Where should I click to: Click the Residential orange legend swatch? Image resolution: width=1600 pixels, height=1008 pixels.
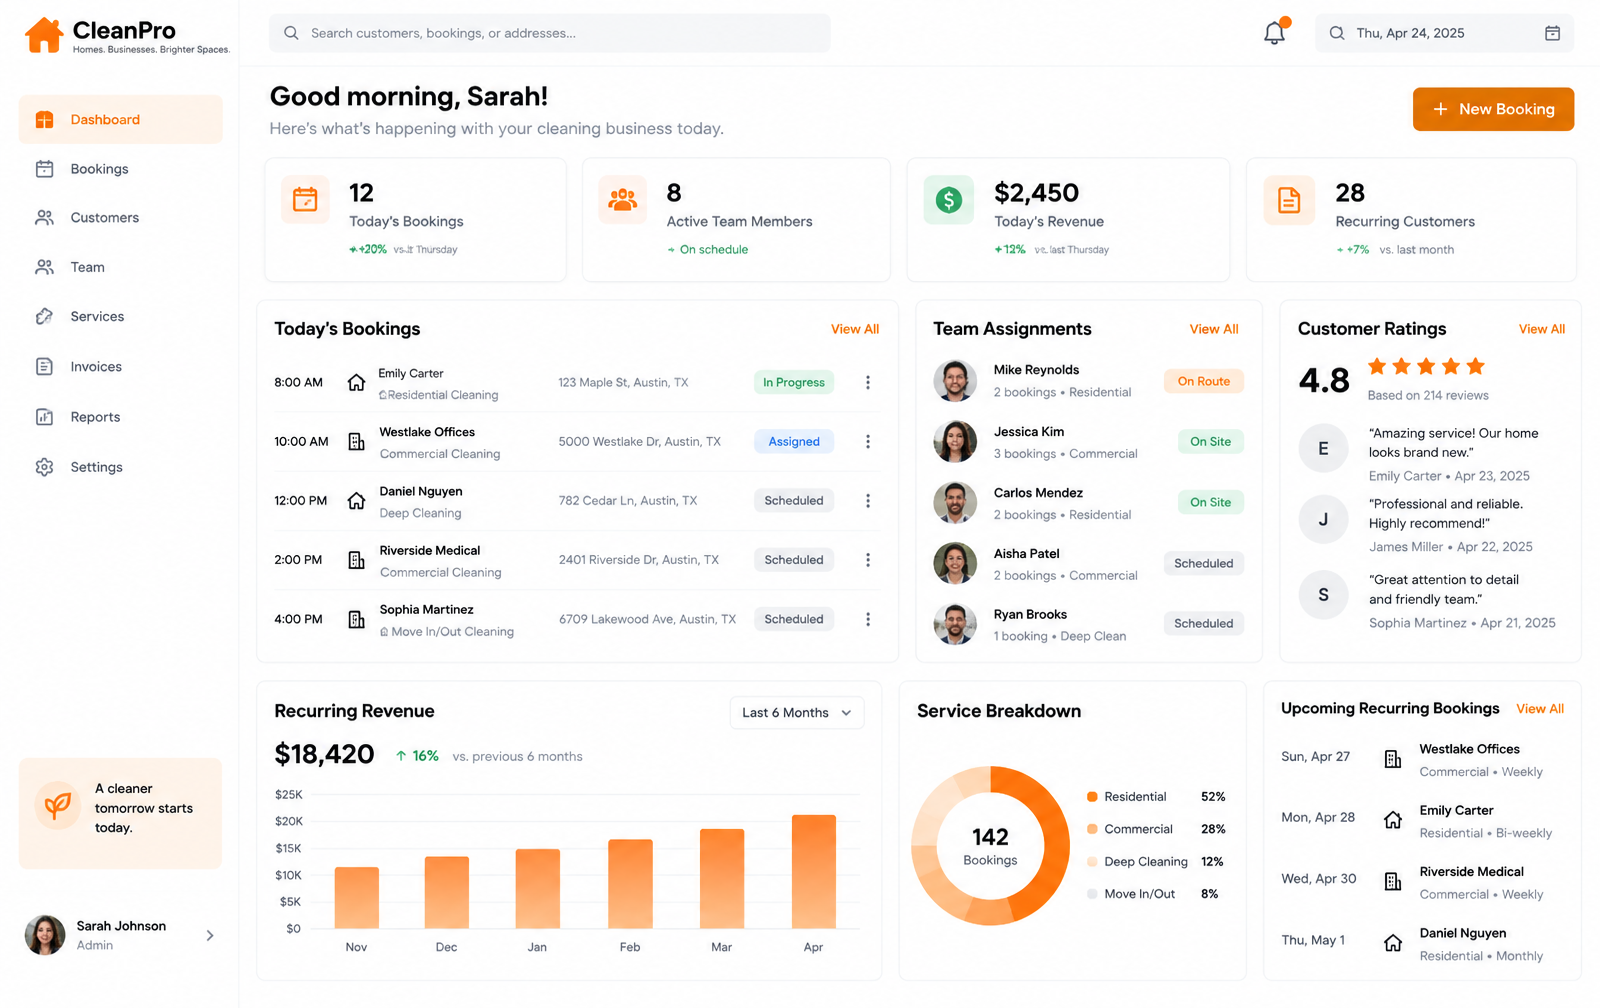(x=1092, y=797)
